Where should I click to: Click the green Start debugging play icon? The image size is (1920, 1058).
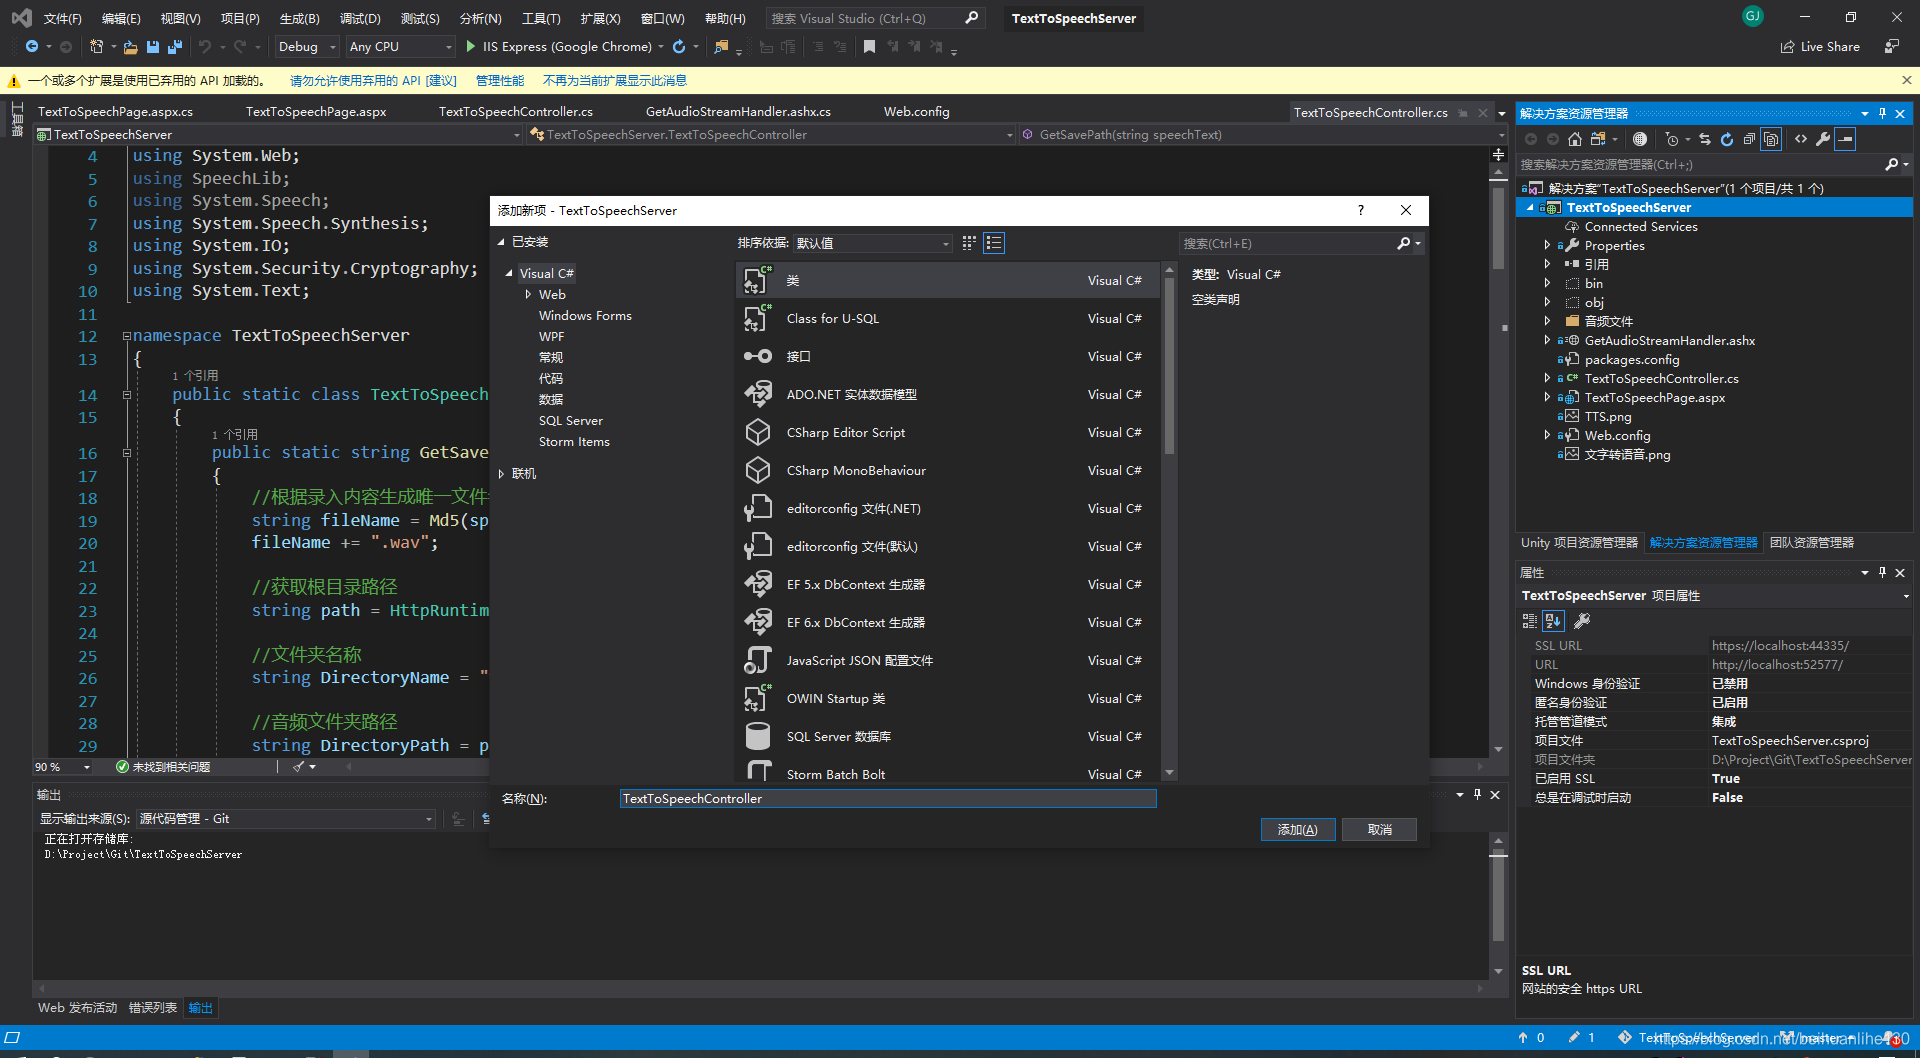point(471,46)
